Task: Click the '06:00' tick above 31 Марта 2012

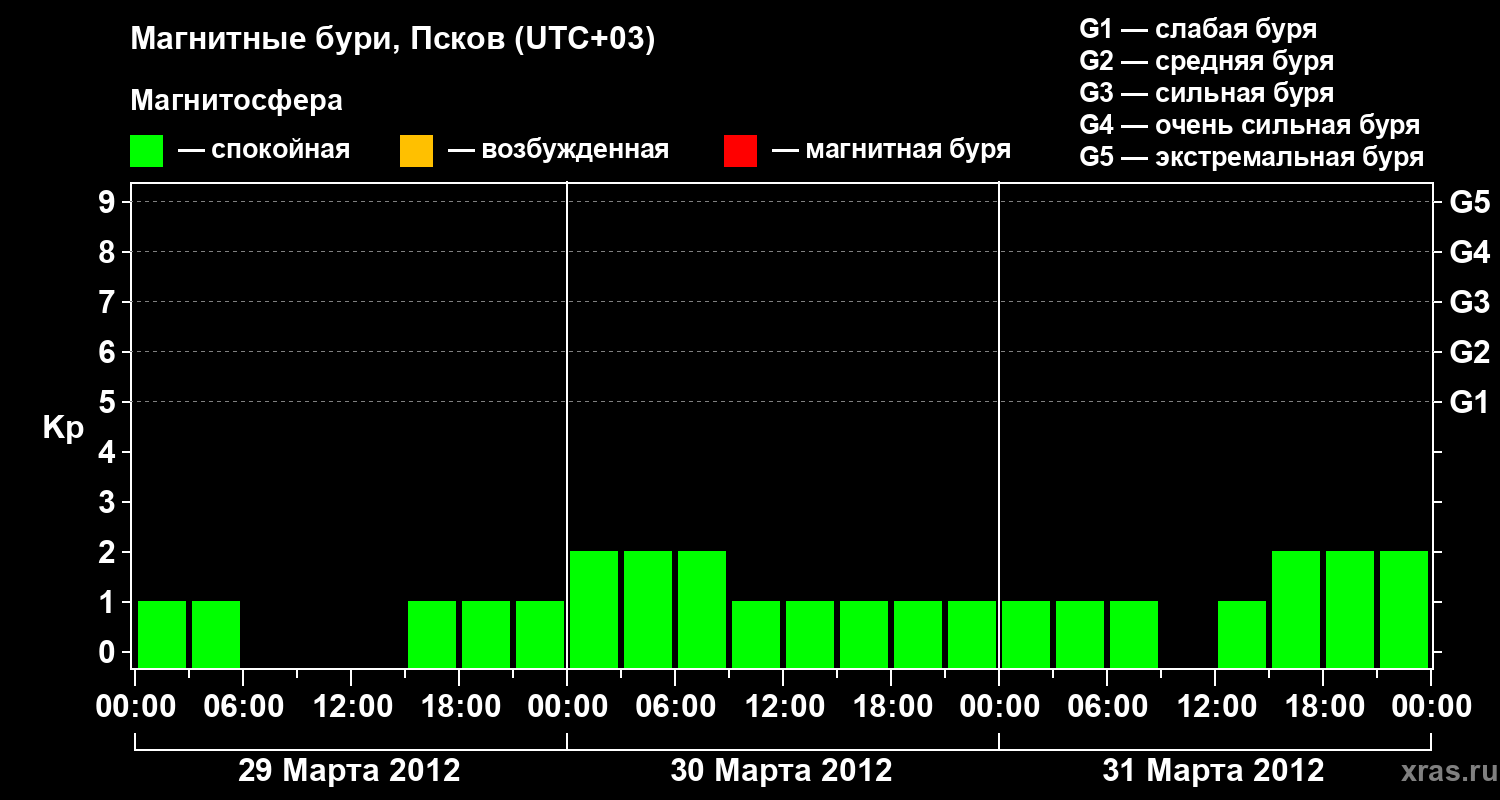Action: point(1108,707)
